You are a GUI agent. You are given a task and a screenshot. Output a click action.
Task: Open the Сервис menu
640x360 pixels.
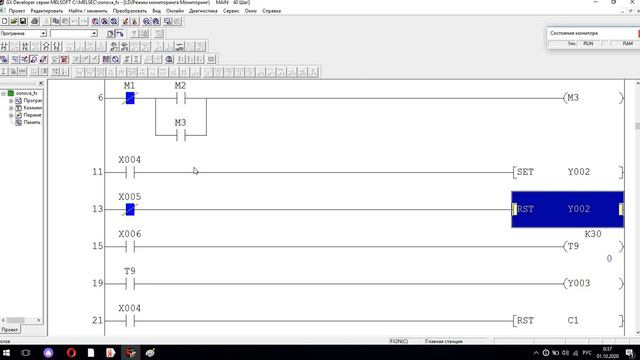(x=231, y=11)
